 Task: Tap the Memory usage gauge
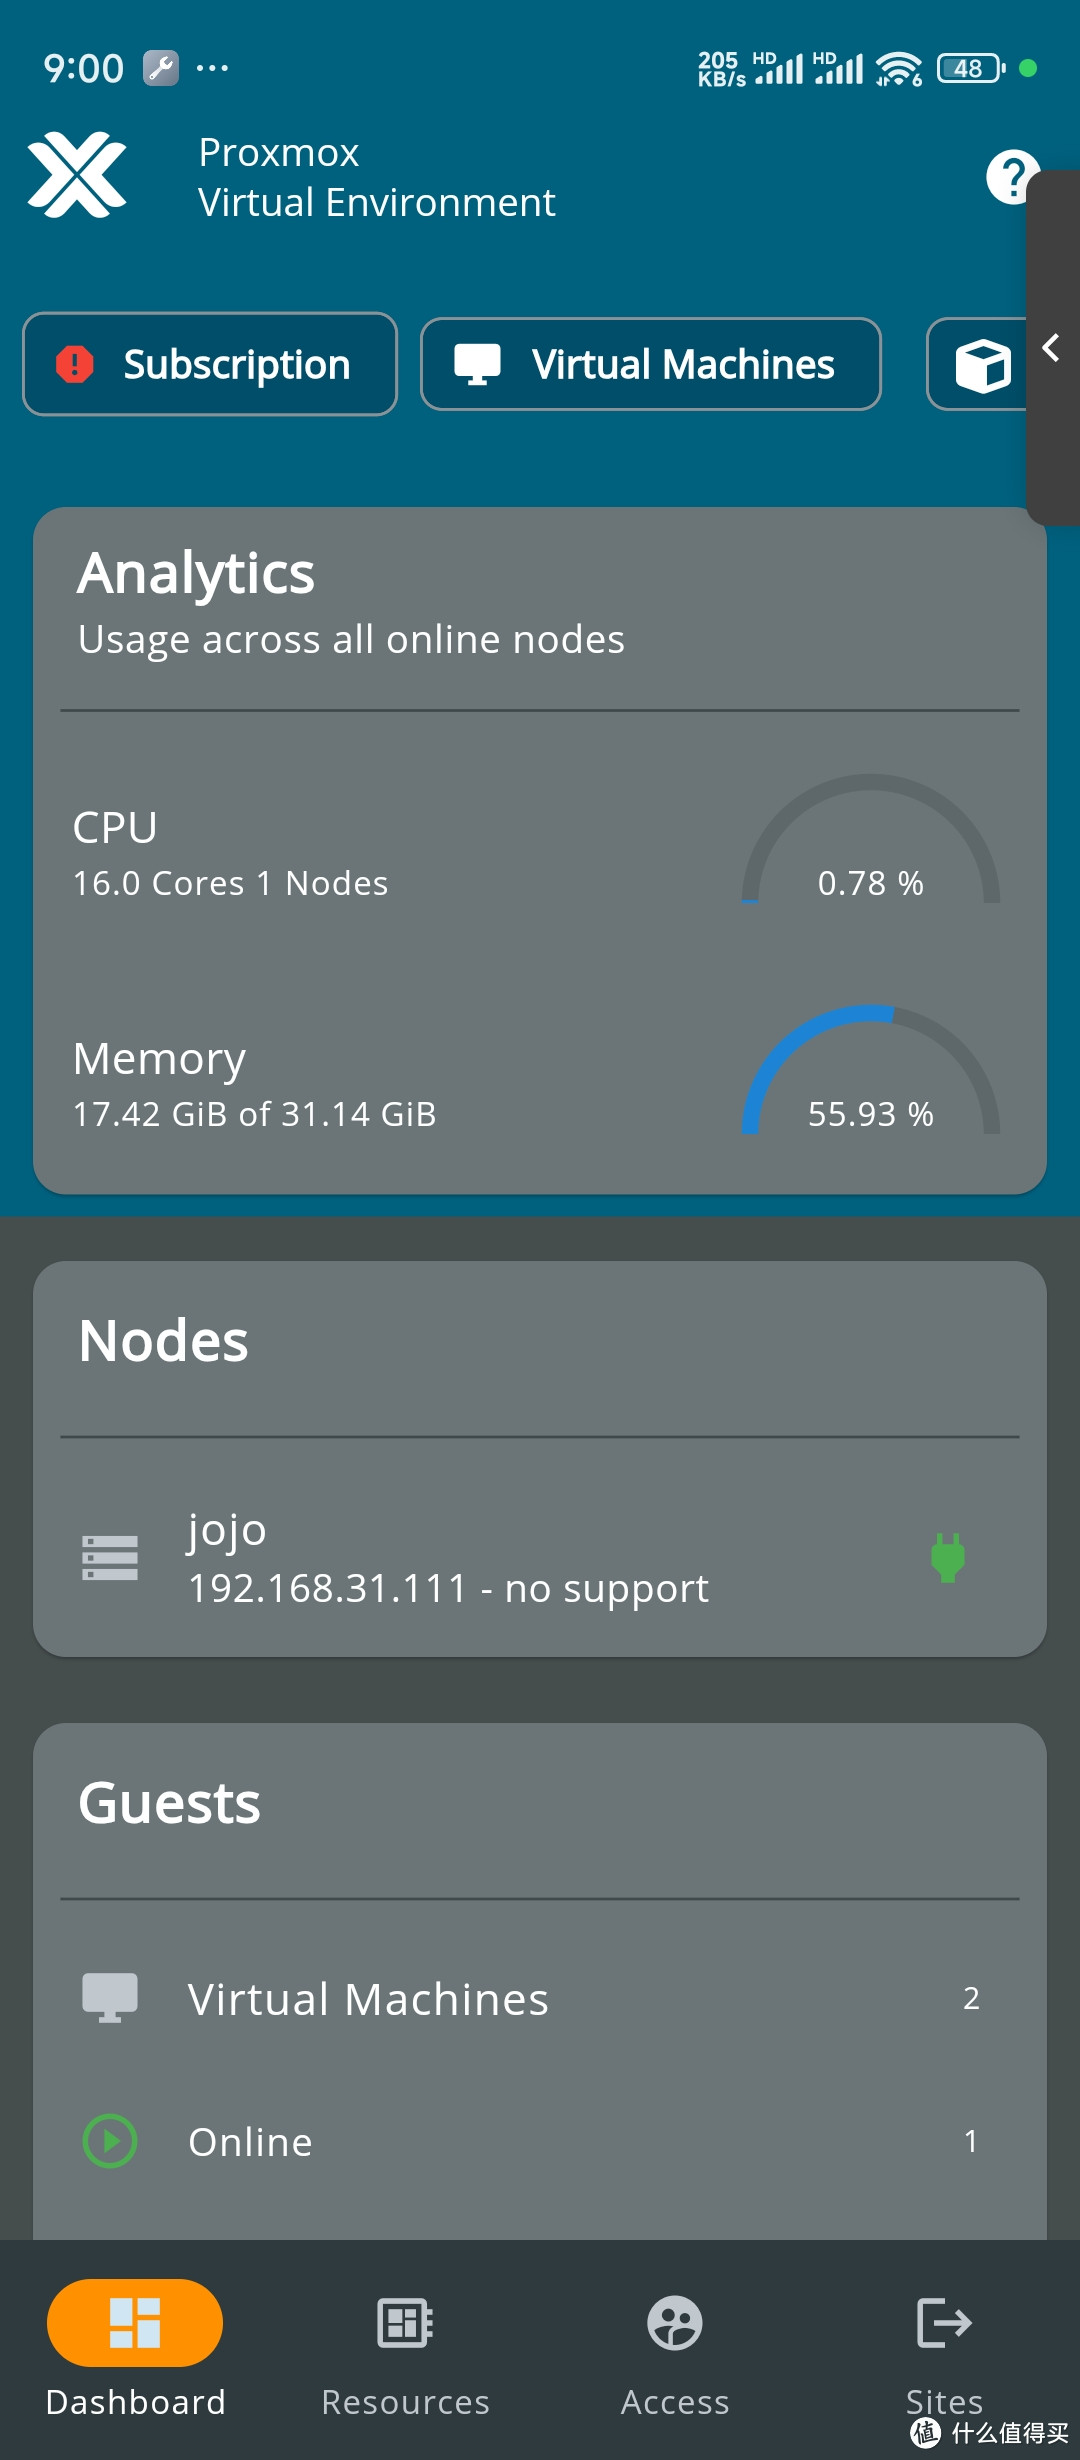point(870,1075)
